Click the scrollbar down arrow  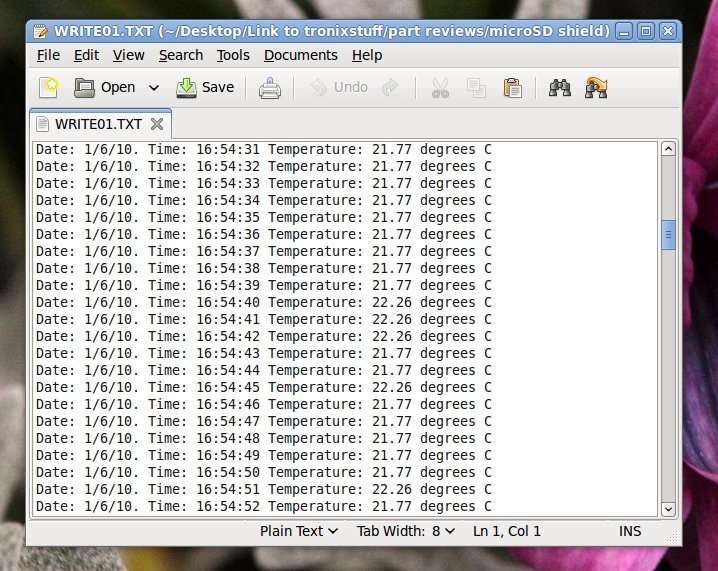pos(668,508)
